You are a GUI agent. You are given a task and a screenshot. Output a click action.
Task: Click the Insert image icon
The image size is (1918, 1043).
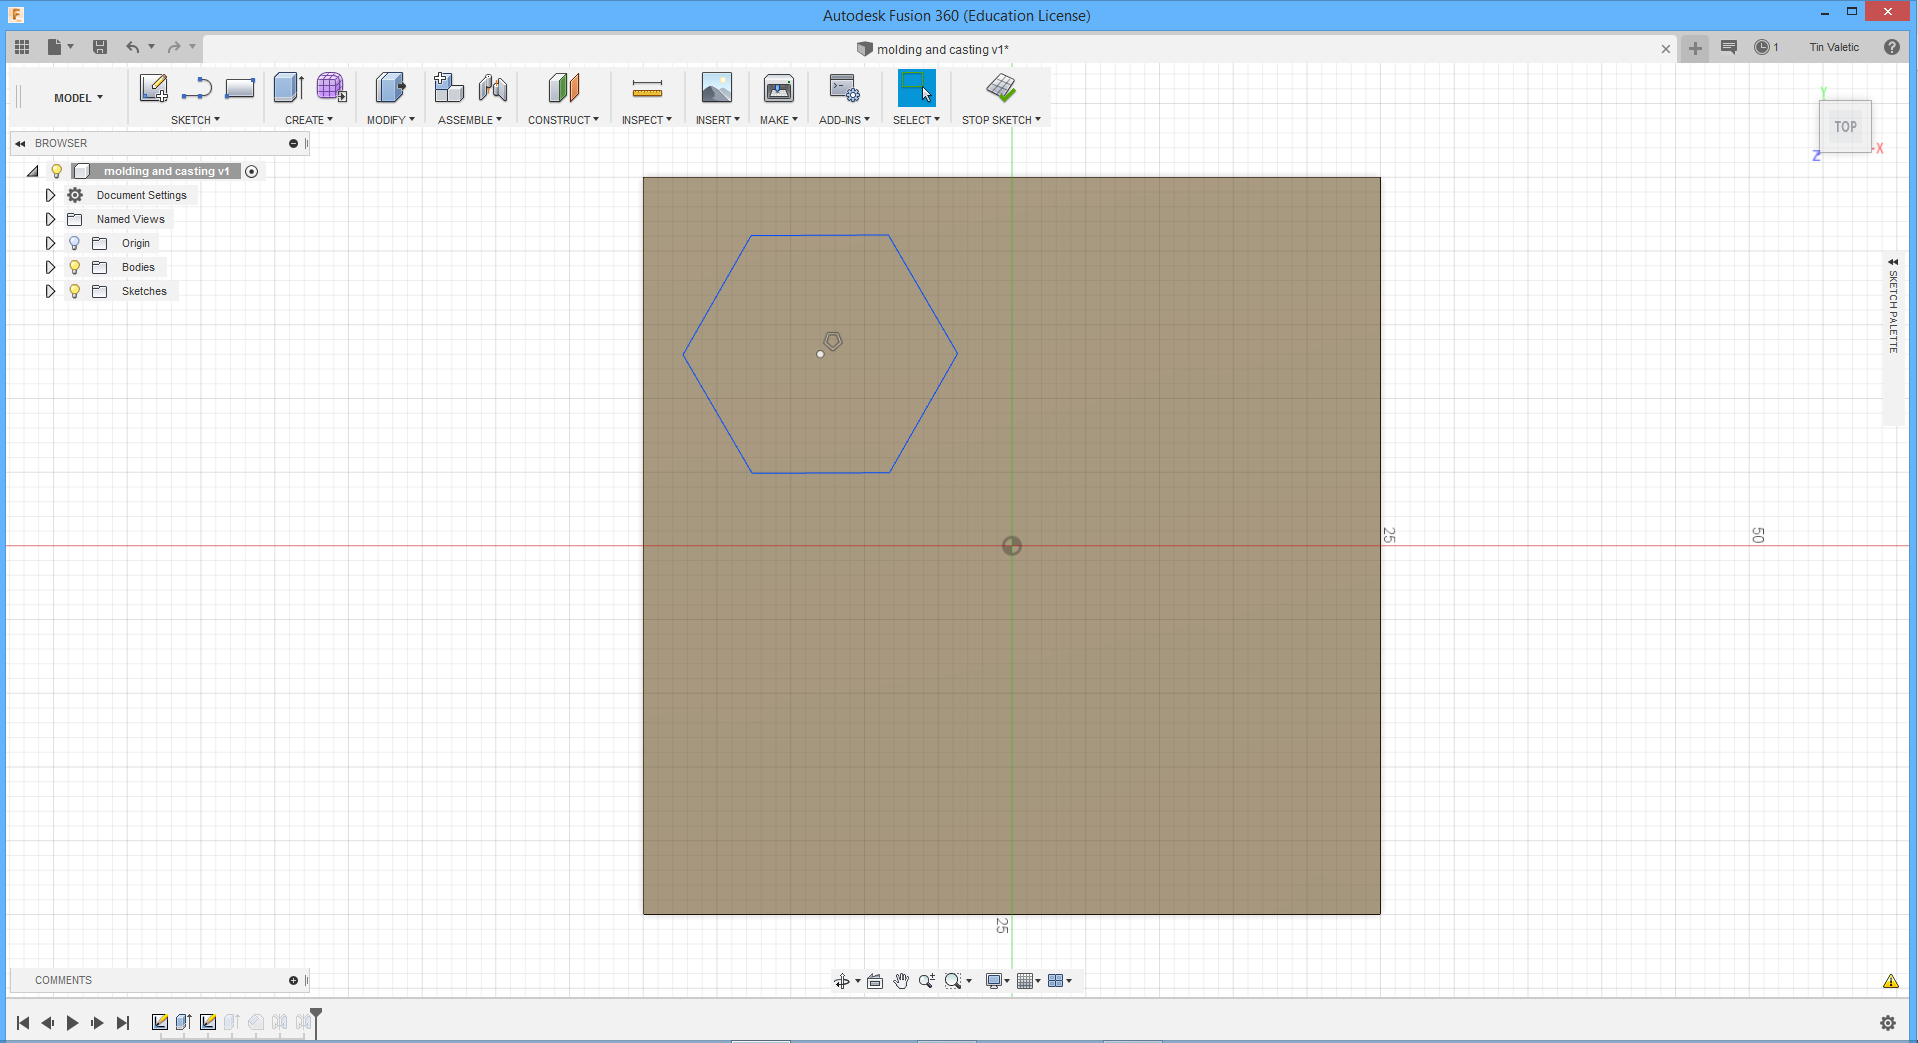717,88
